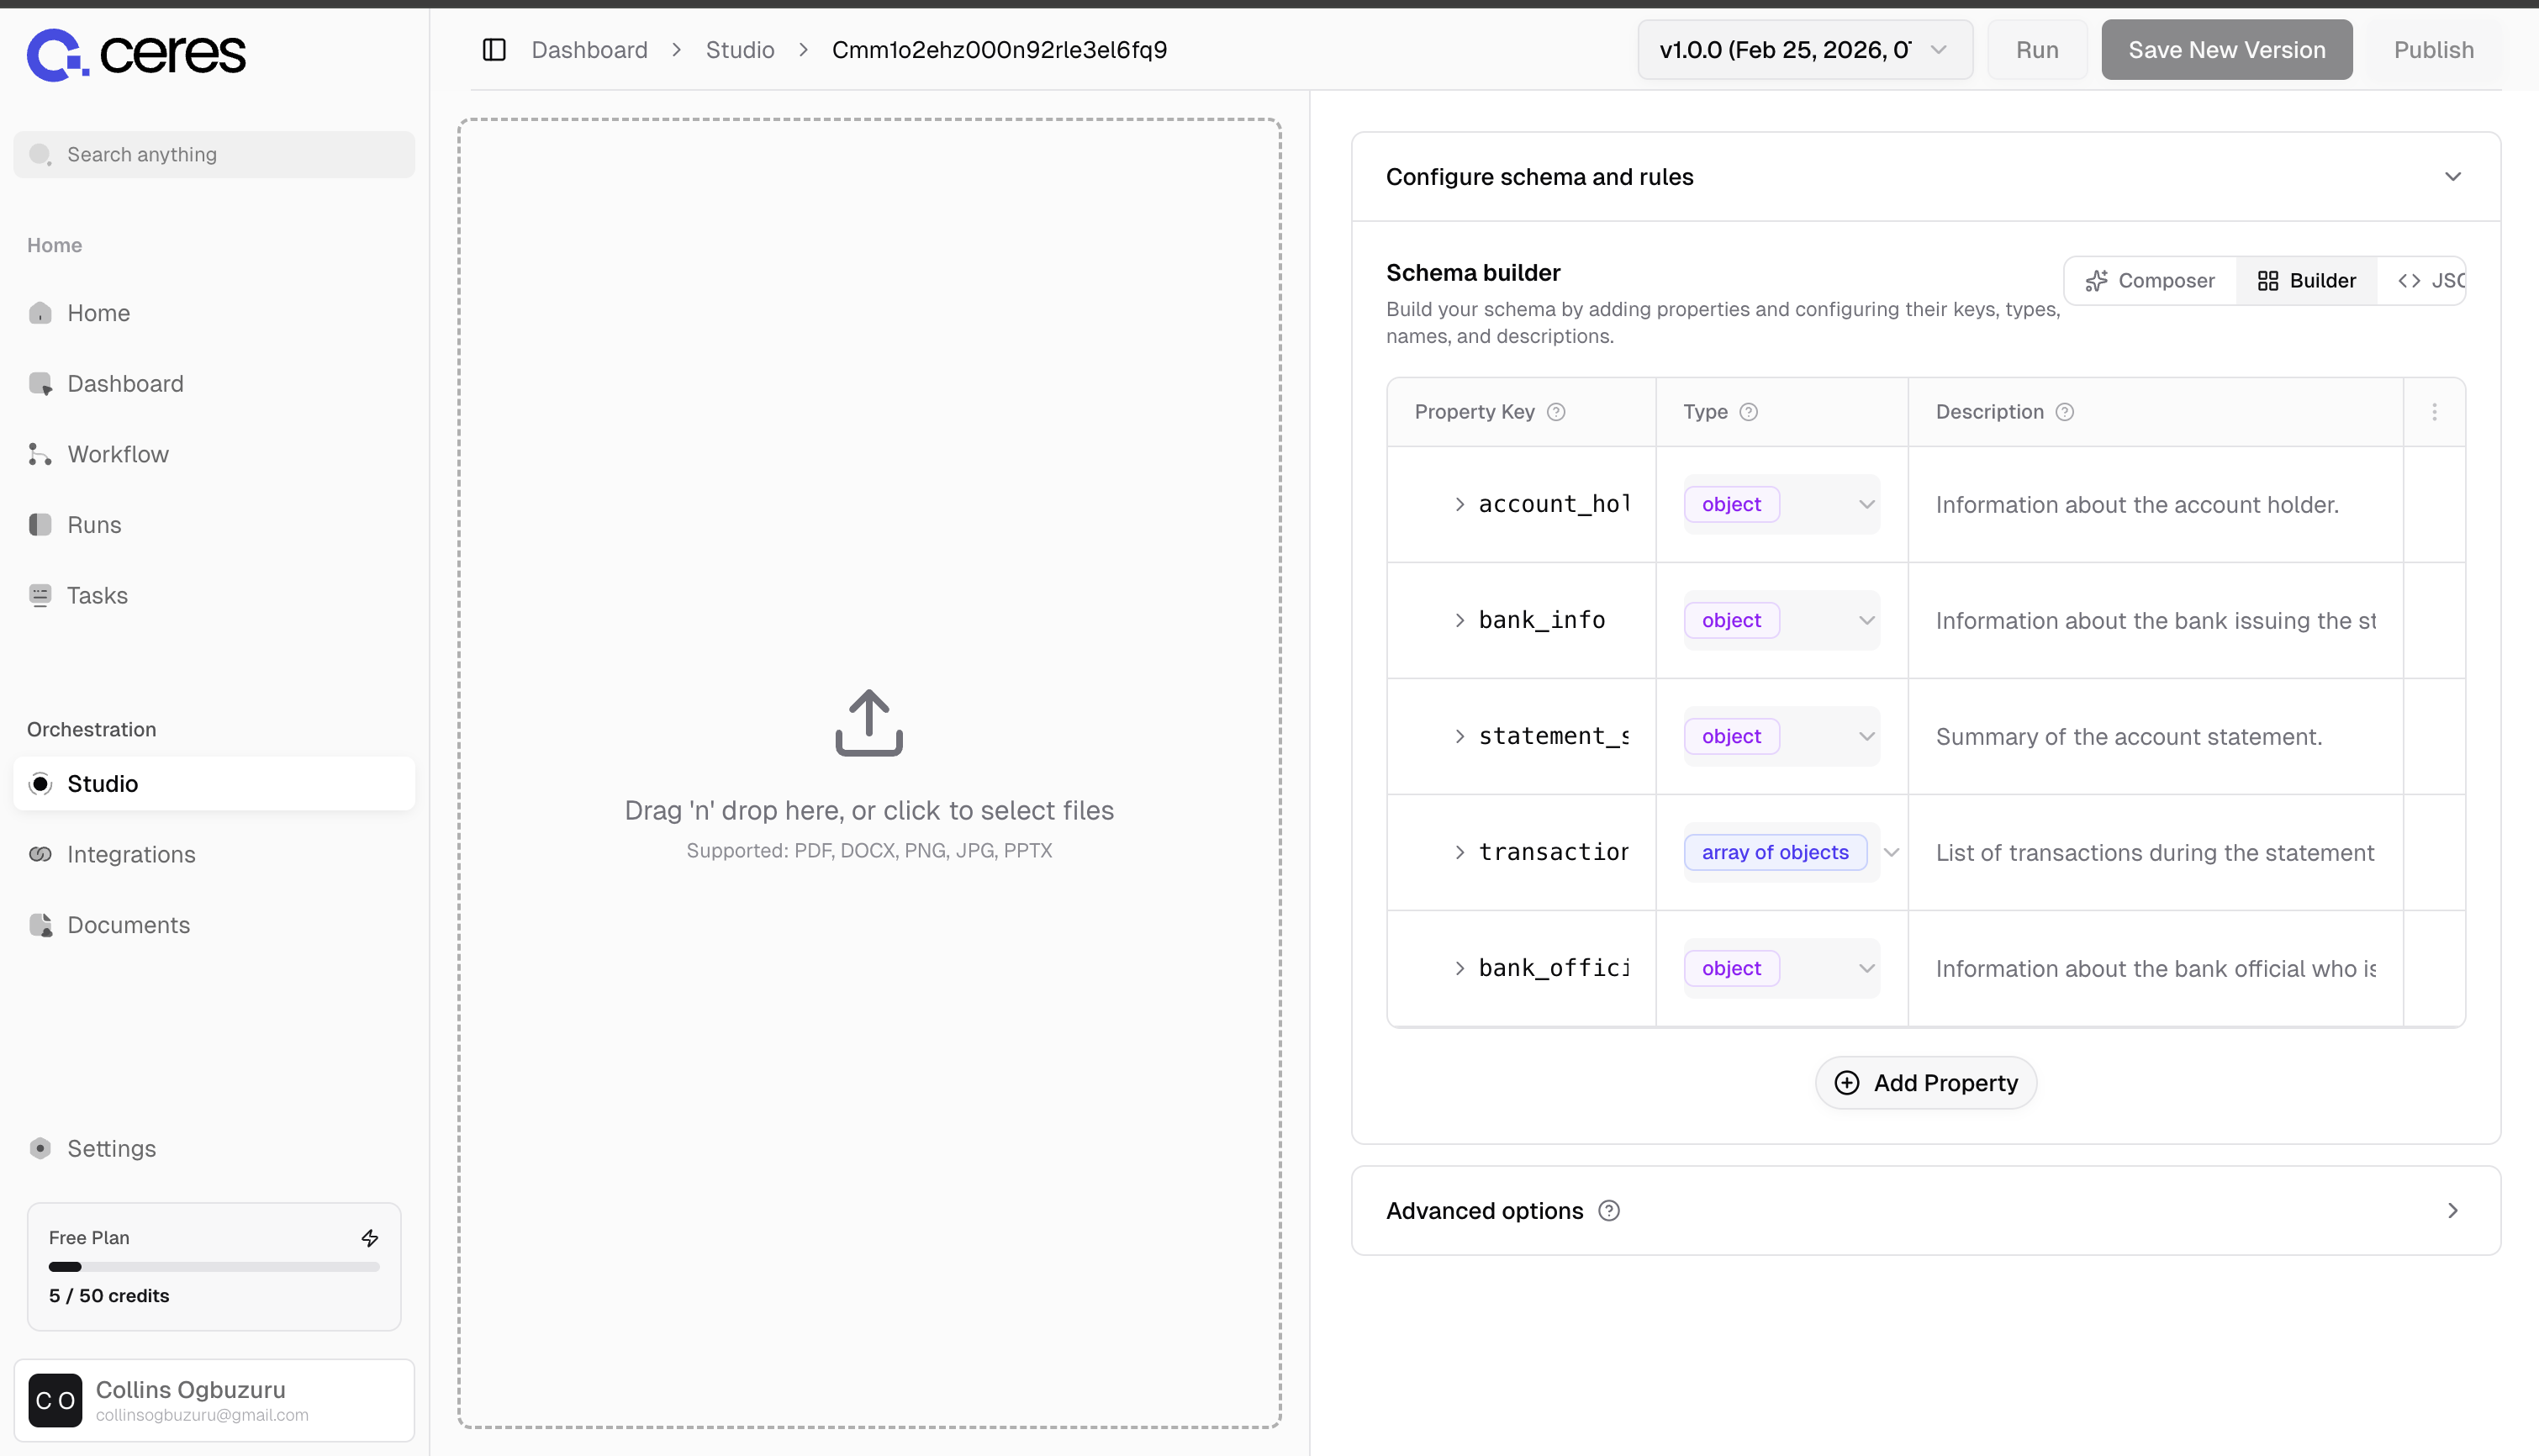Switch to Builder schema mode
The height and width of the screenshot is (1456, 2539).
(x=2307, y=281)
